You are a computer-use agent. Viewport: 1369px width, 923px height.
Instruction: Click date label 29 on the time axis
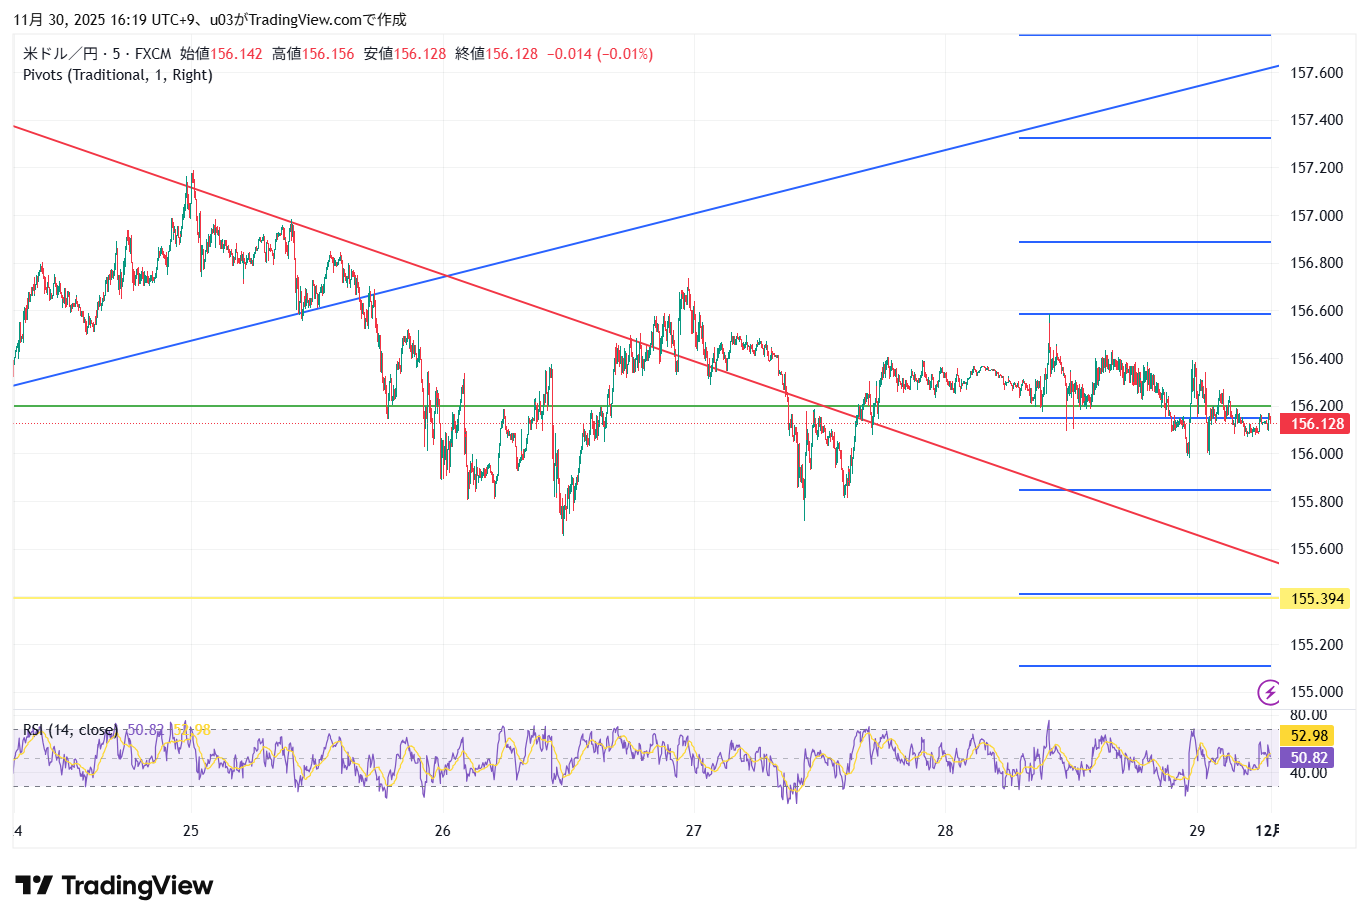tap(1197, 831)
